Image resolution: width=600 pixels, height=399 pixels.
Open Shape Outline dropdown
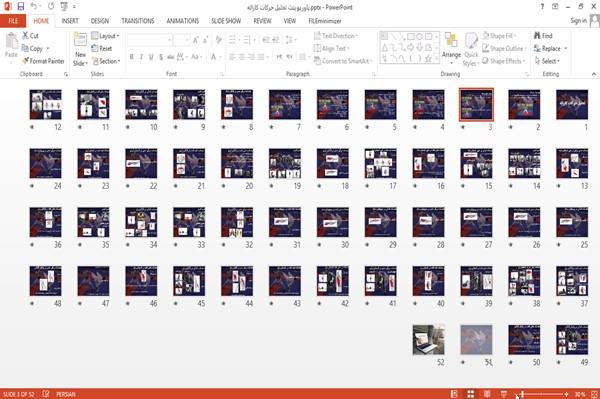(x=504, y=48)
